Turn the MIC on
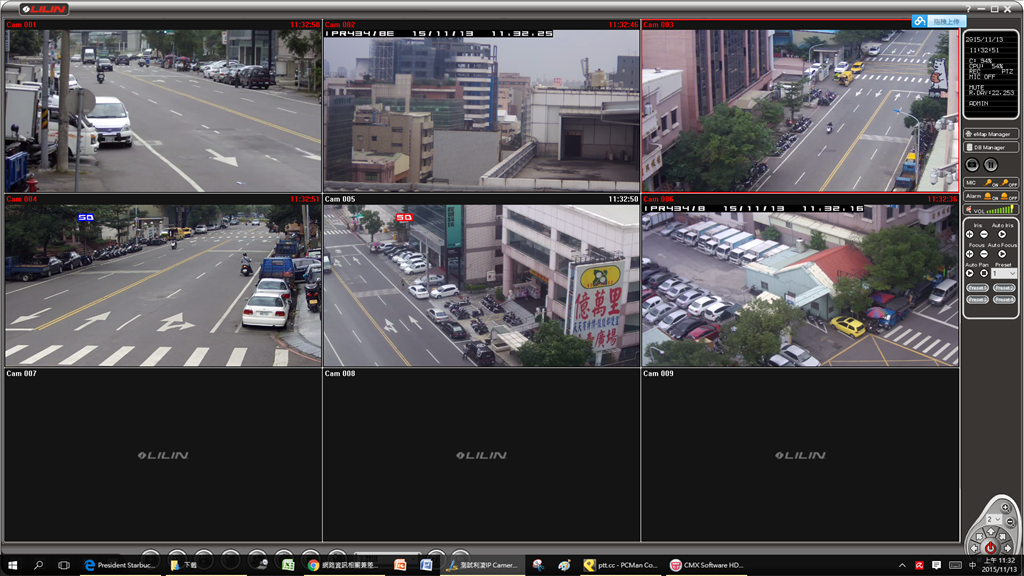Viewport: 1024px width, 576px height. 991,183
